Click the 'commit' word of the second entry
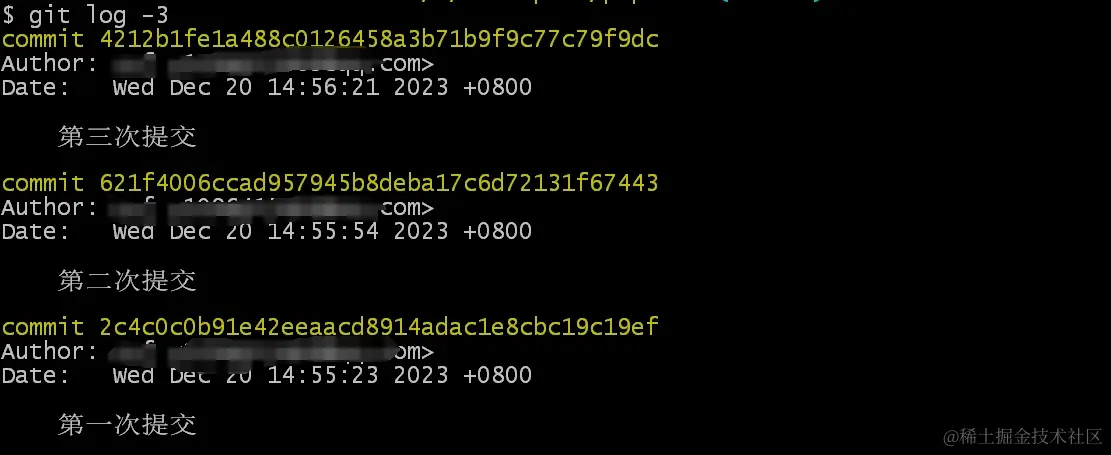The image size is (1111, 455). (43, 184)
